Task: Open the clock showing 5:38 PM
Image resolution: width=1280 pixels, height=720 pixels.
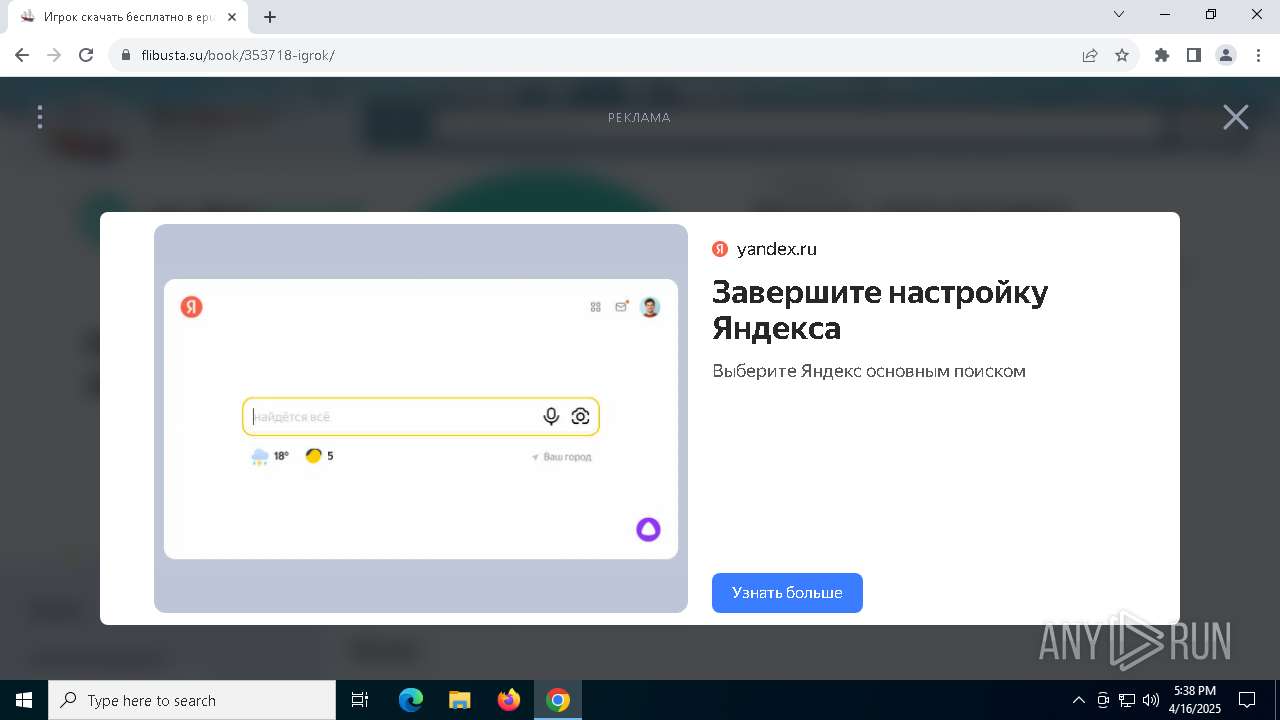Action: tap(1195, 700)
